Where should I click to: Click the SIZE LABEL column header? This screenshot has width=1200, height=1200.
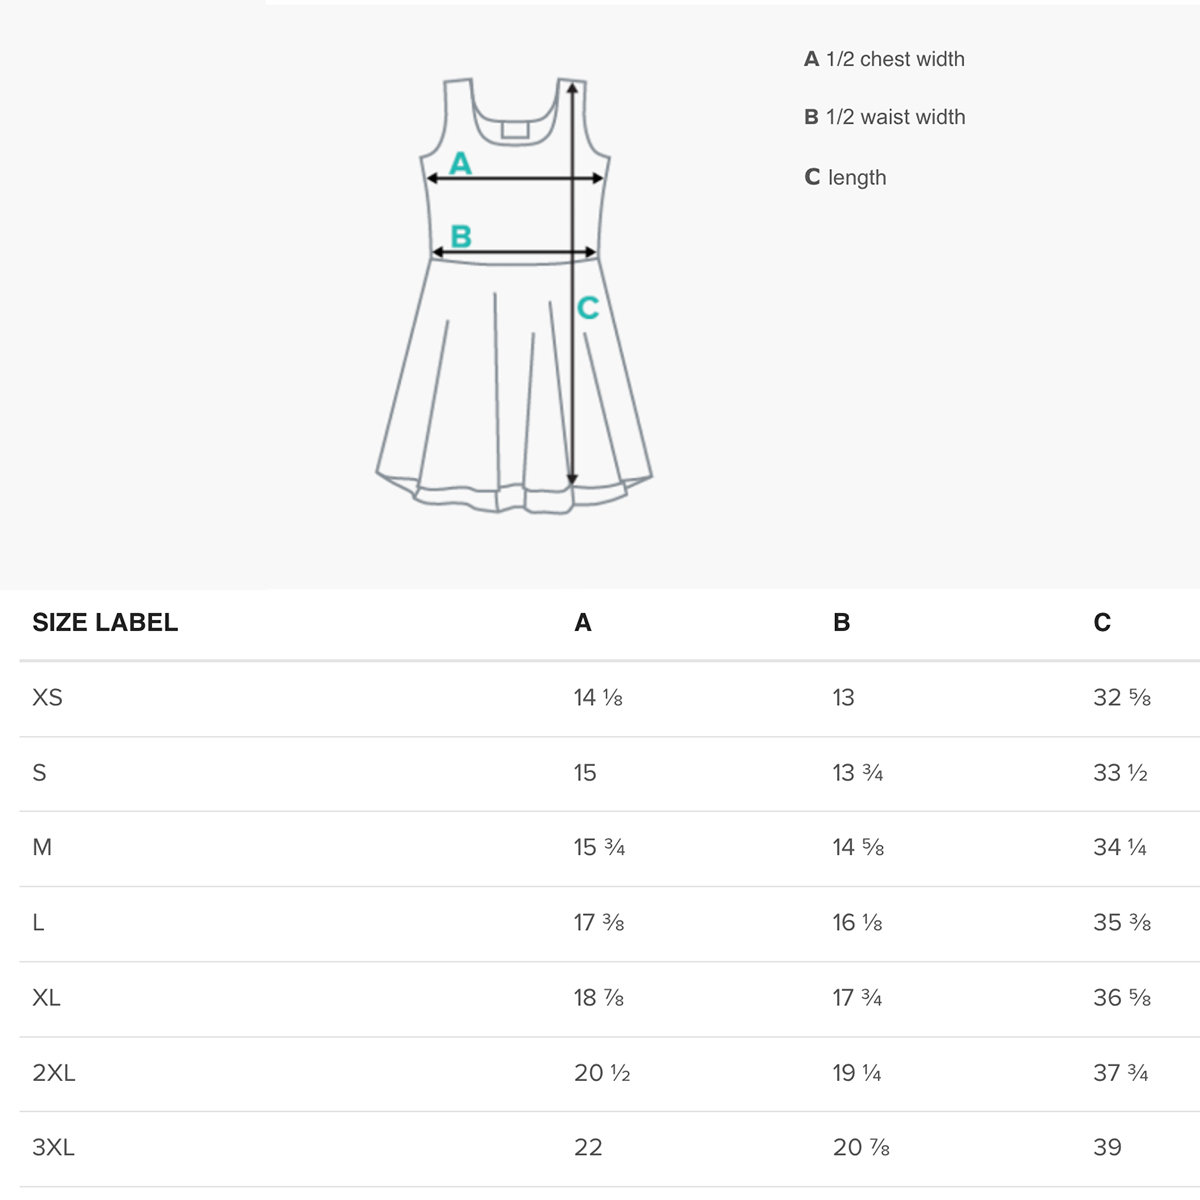coord(105,622)
